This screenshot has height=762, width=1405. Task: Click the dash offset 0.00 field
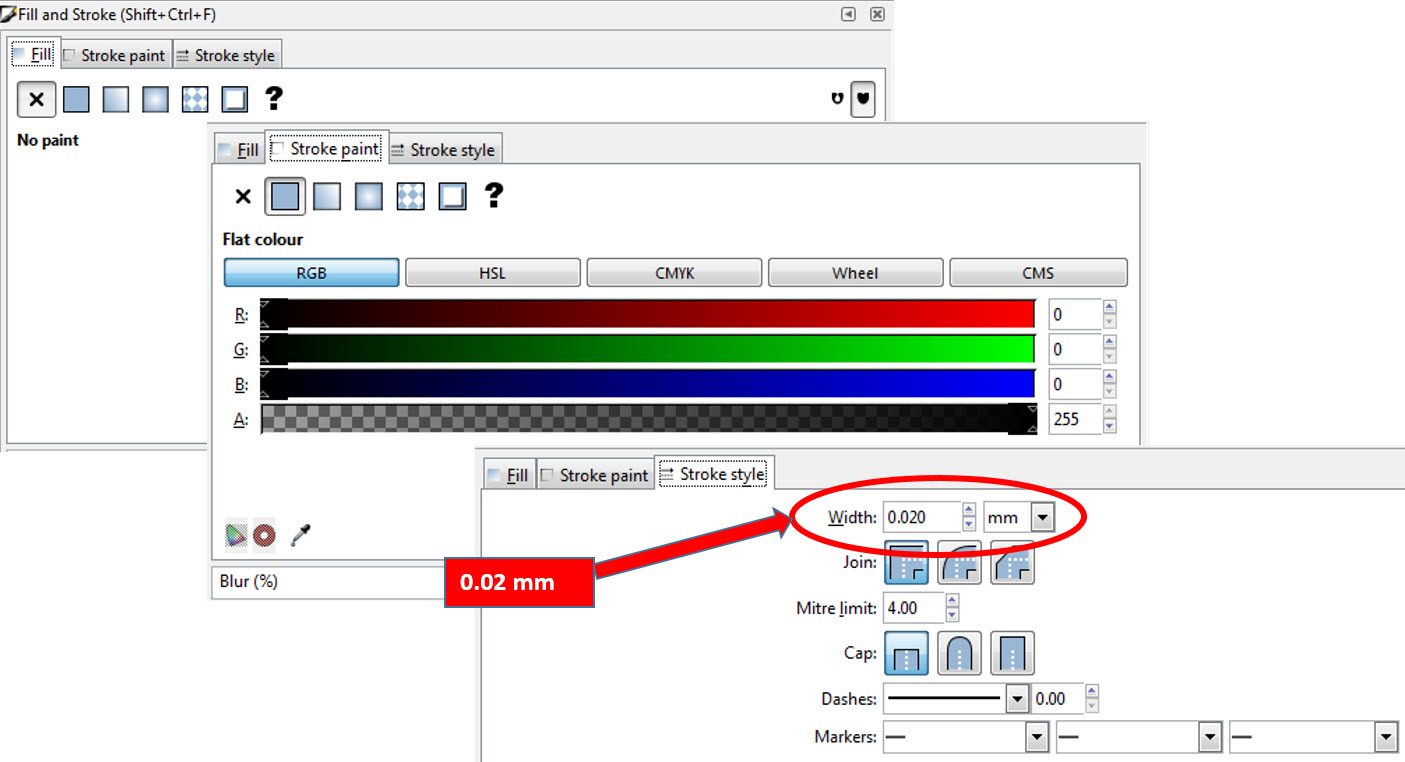click(1058, 698)
